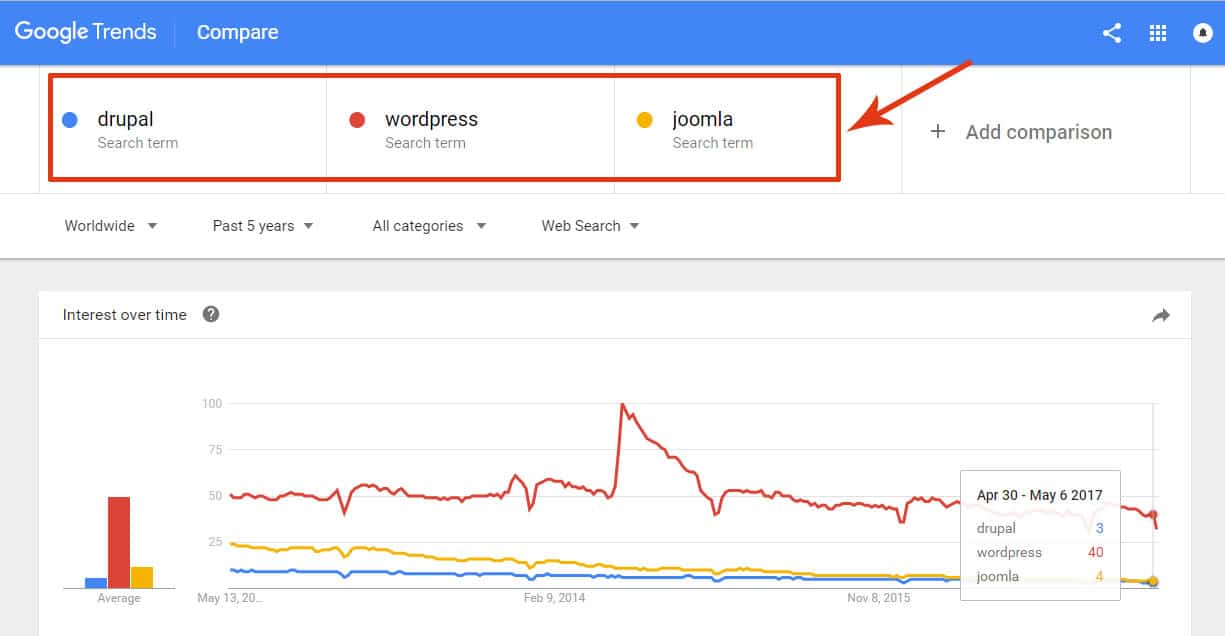Expand the All categories dropdown
The height and width of the screenshot is (636, 1225).
[428, 226]
